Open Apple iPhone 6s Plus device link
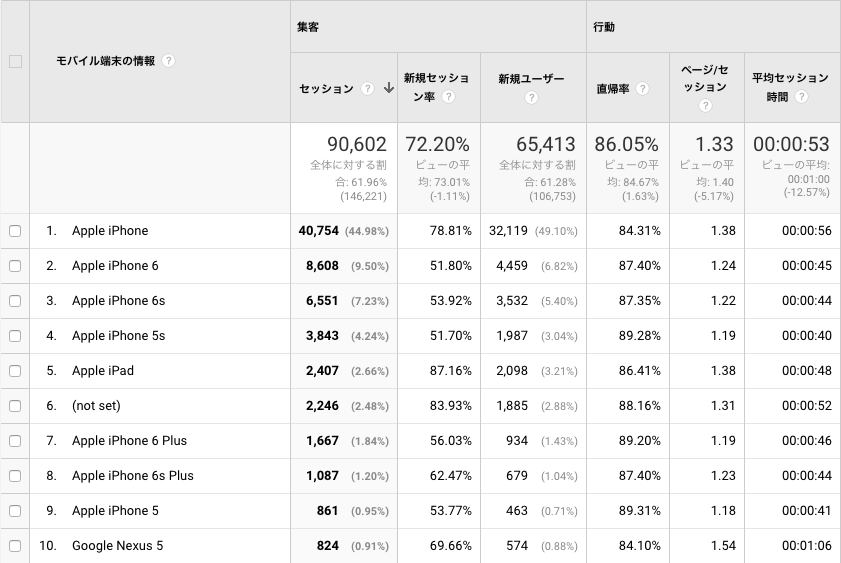This screenshot has width=841, height=563. pyautogui.click(x=132, y=476)
